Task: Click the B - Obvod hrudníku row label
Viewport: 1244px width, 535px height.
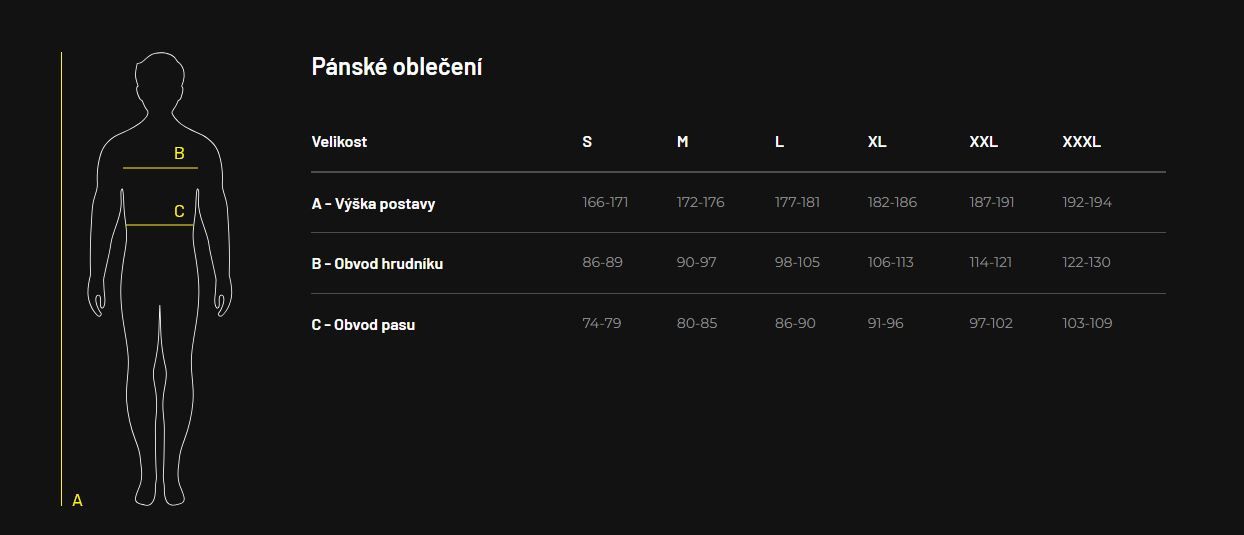Action: pos(377,264)
